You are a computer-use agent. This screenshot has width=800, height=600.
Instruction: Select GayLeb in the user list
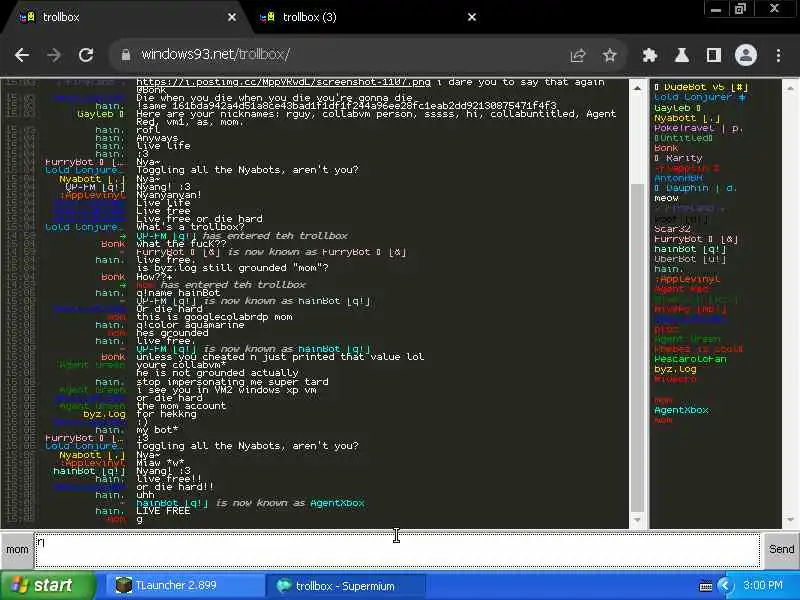678,108
